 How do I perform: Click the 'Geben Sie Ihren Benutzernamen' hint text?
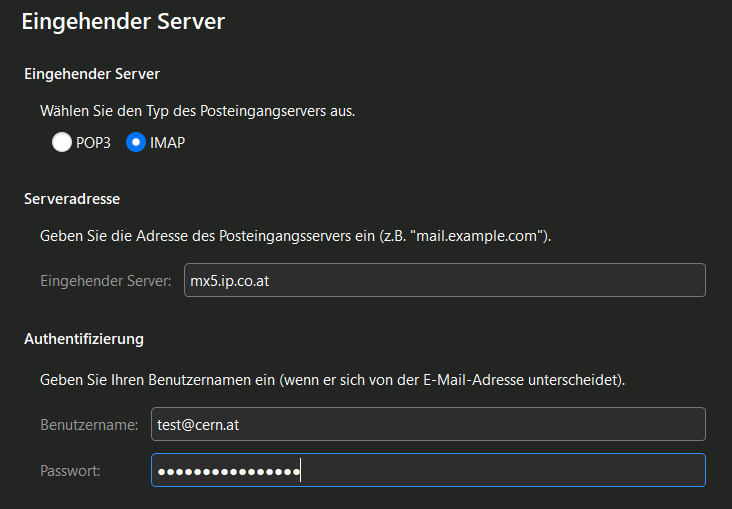332,381
